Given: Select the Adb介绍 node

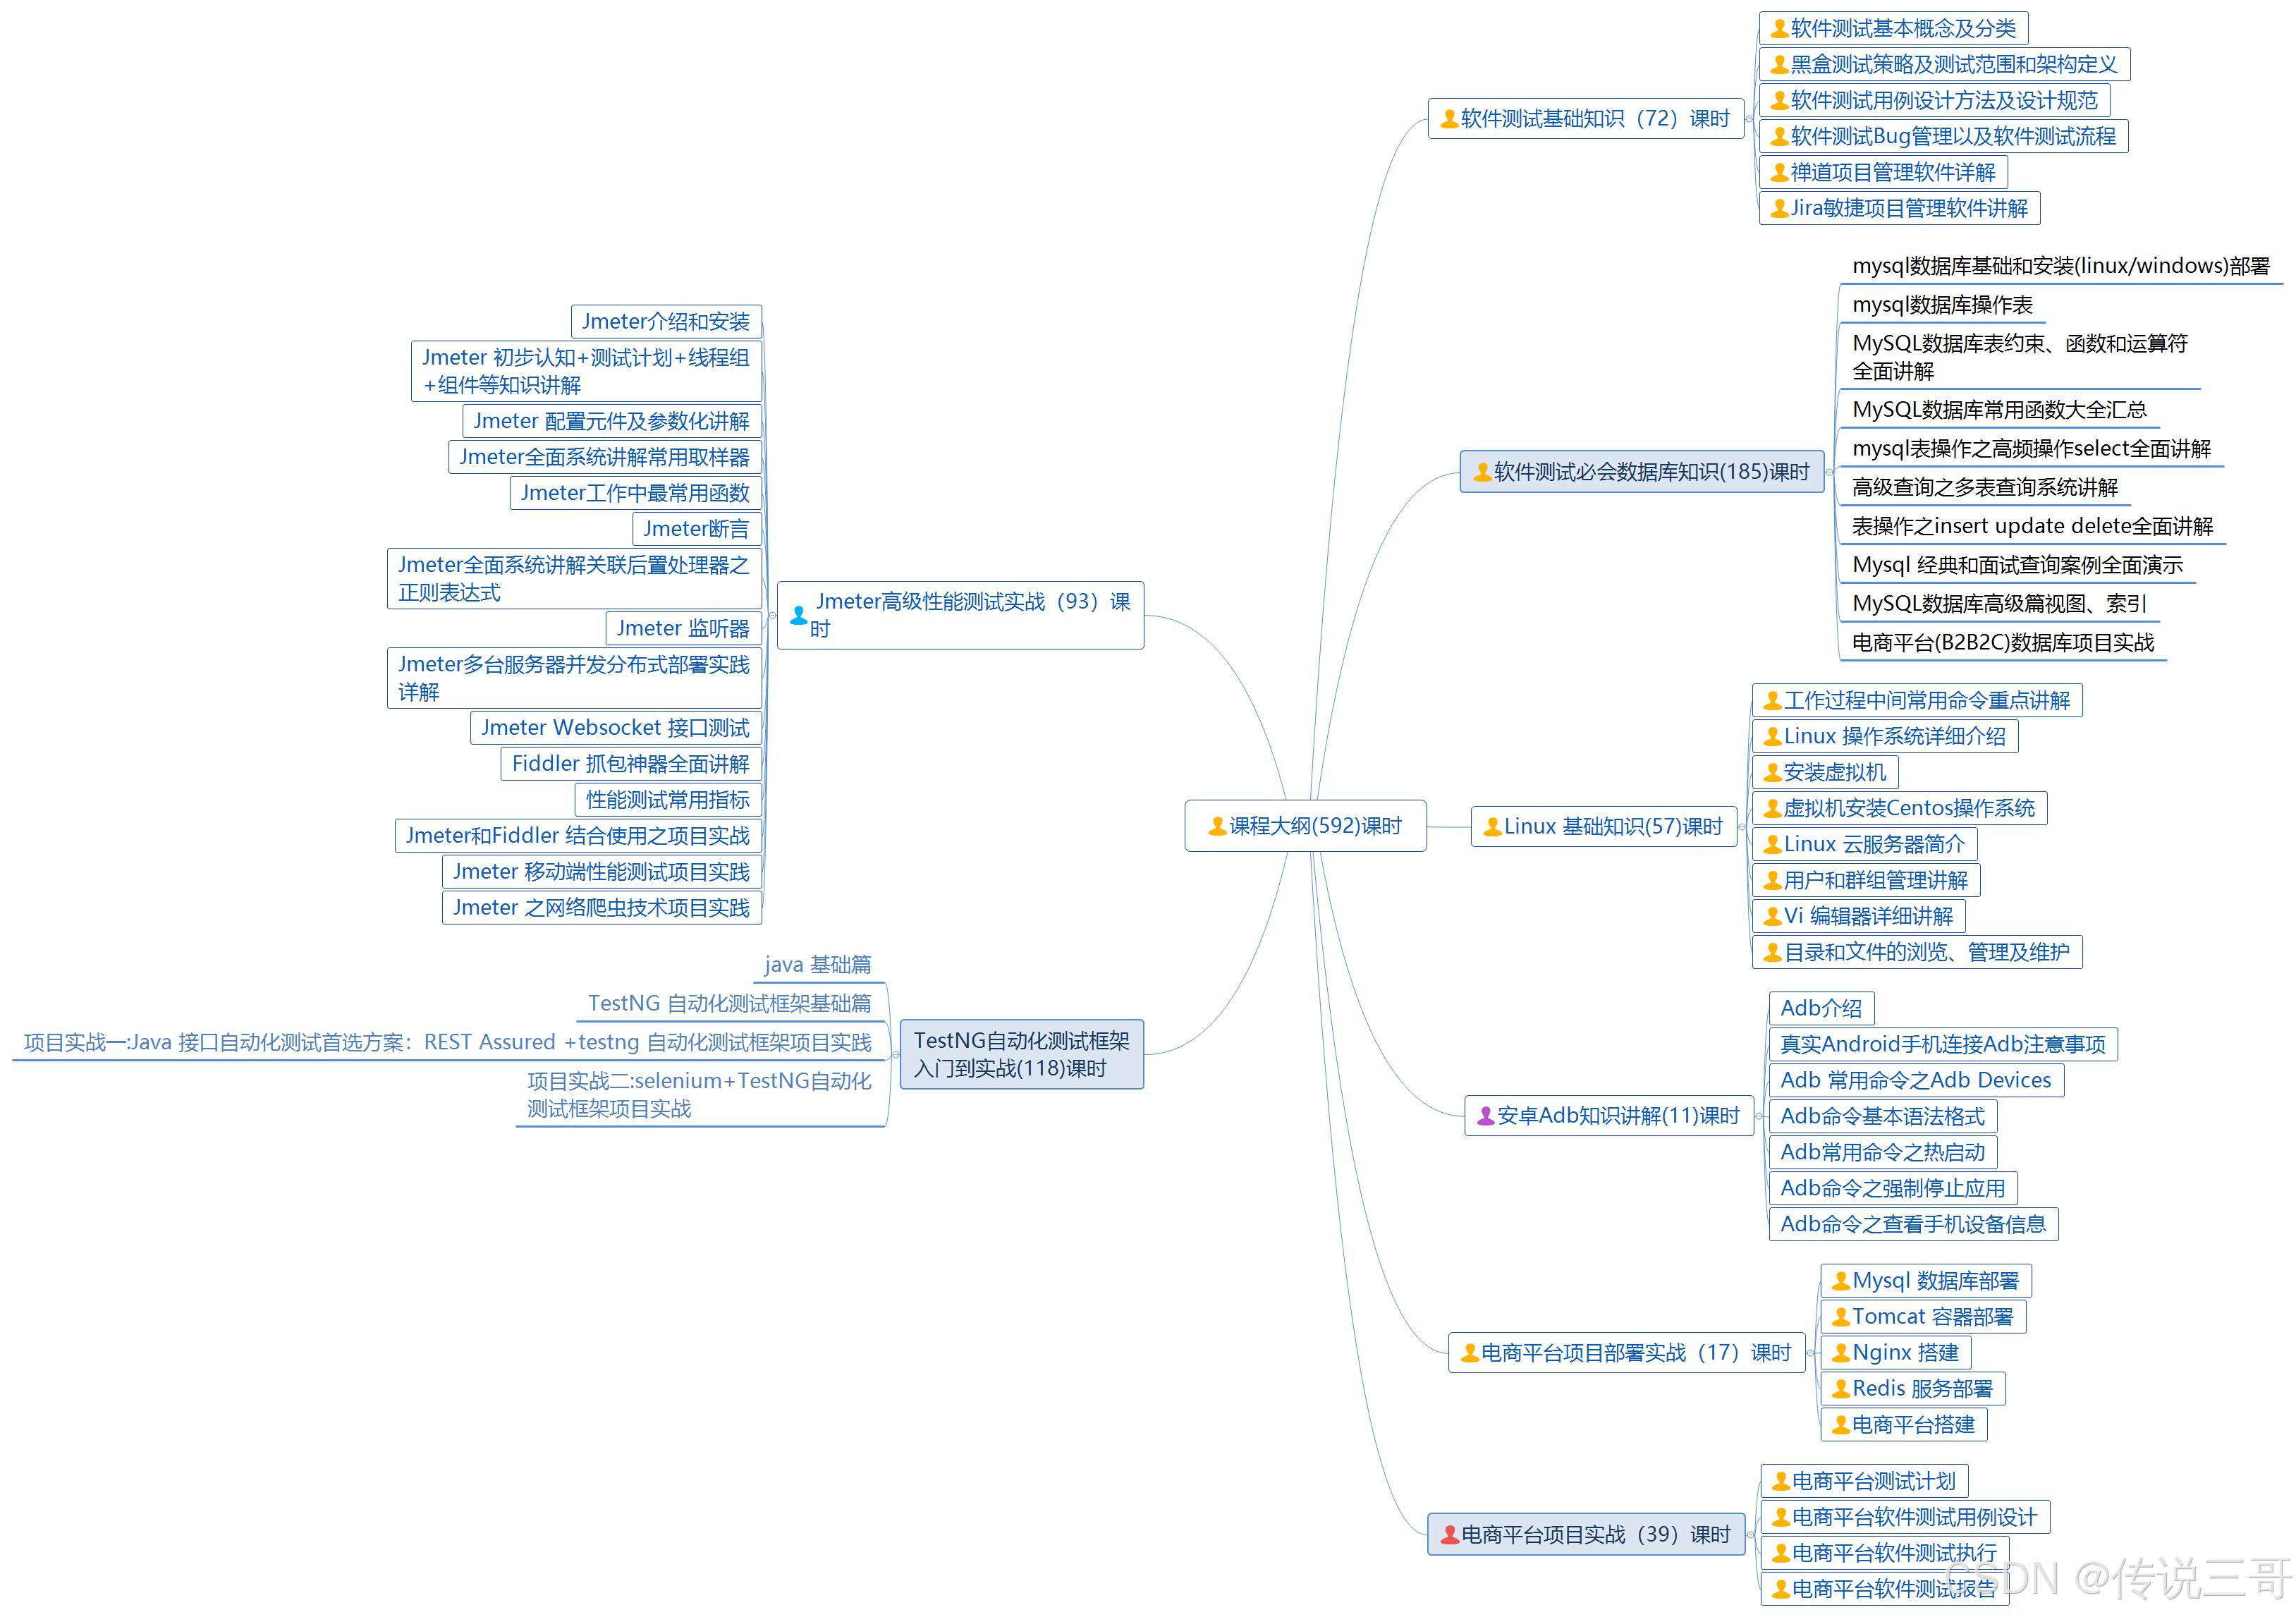Looking at the screenshot, I should tap(1821, 1007).
